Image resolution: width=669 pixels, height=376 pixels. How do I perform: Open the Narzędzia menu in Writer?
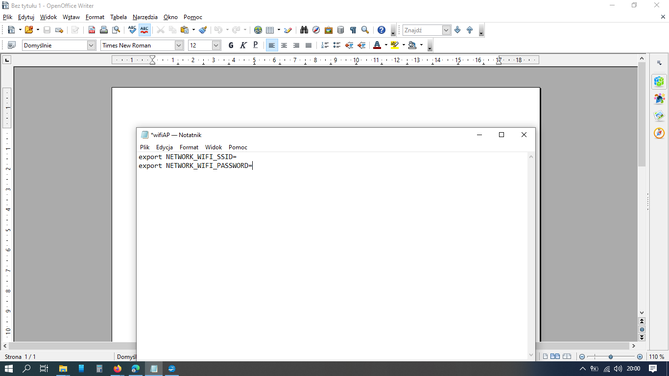tap(145, 17)
